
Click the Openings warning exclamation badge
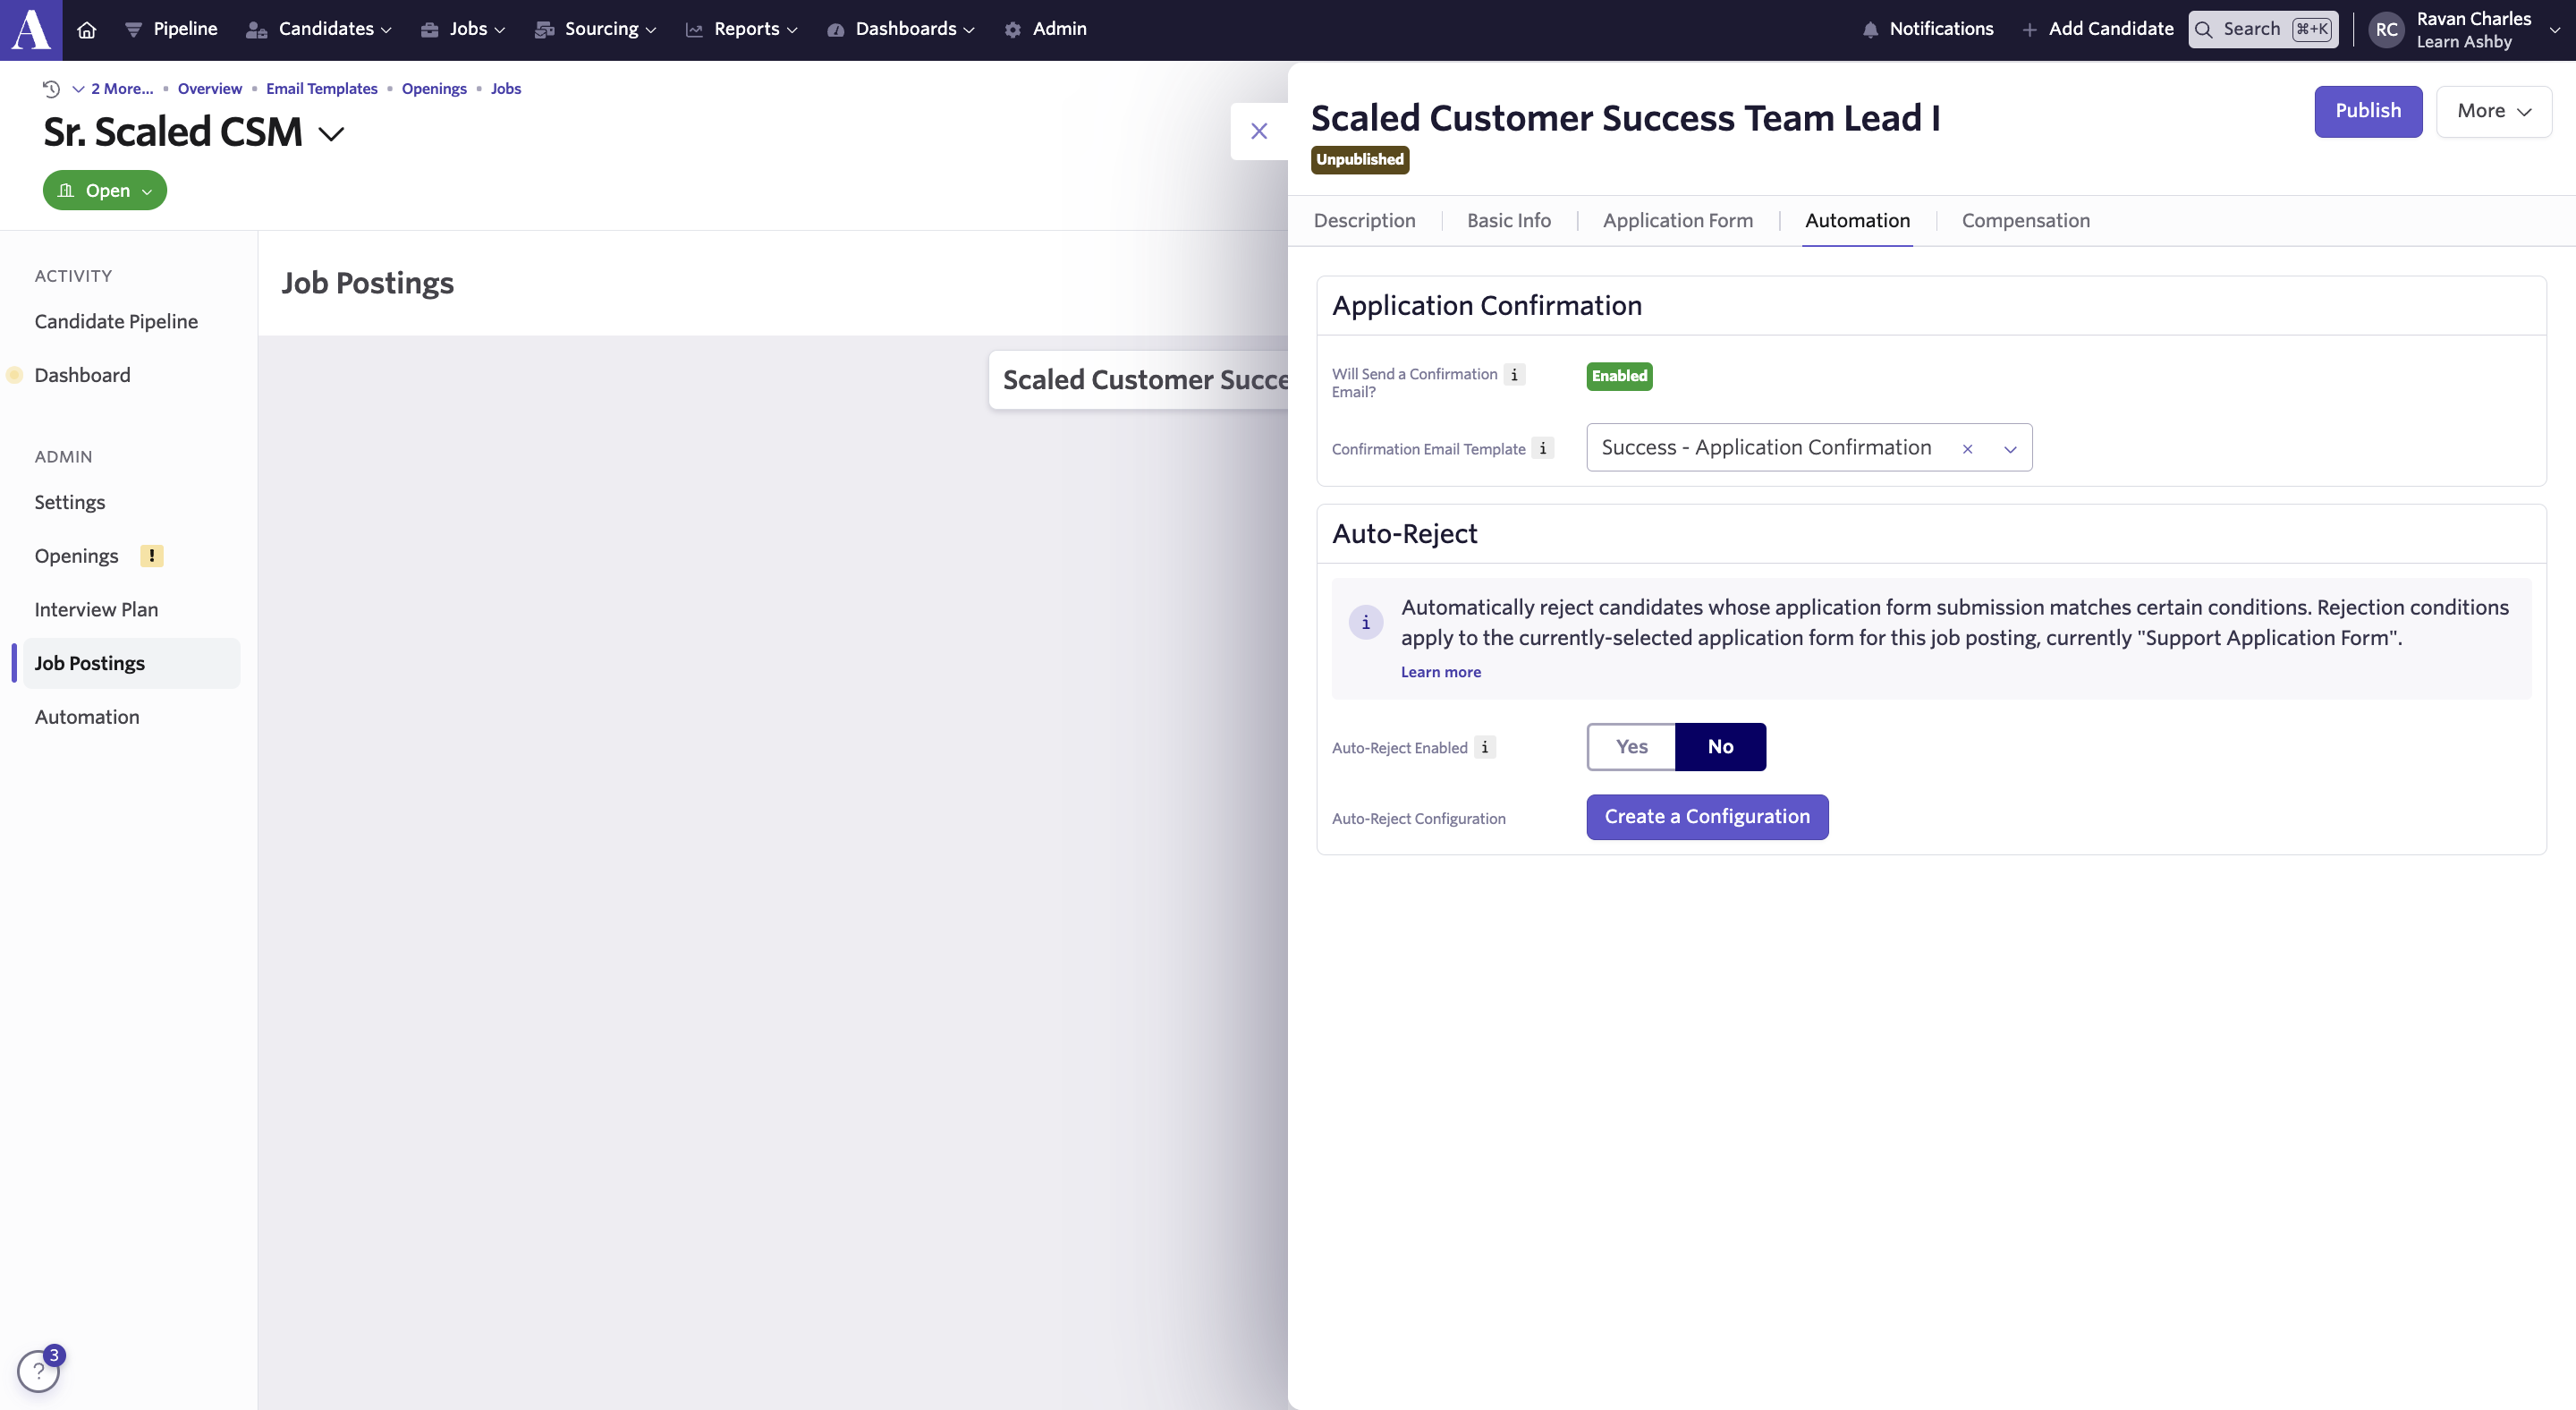pyautogui.click(x=151, y=555)
